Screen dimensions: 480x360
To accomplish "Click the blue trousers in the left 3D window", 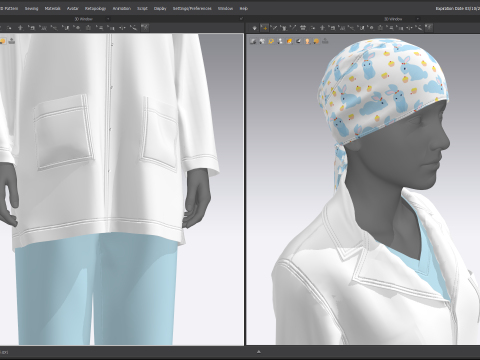I will click(97, 290).
